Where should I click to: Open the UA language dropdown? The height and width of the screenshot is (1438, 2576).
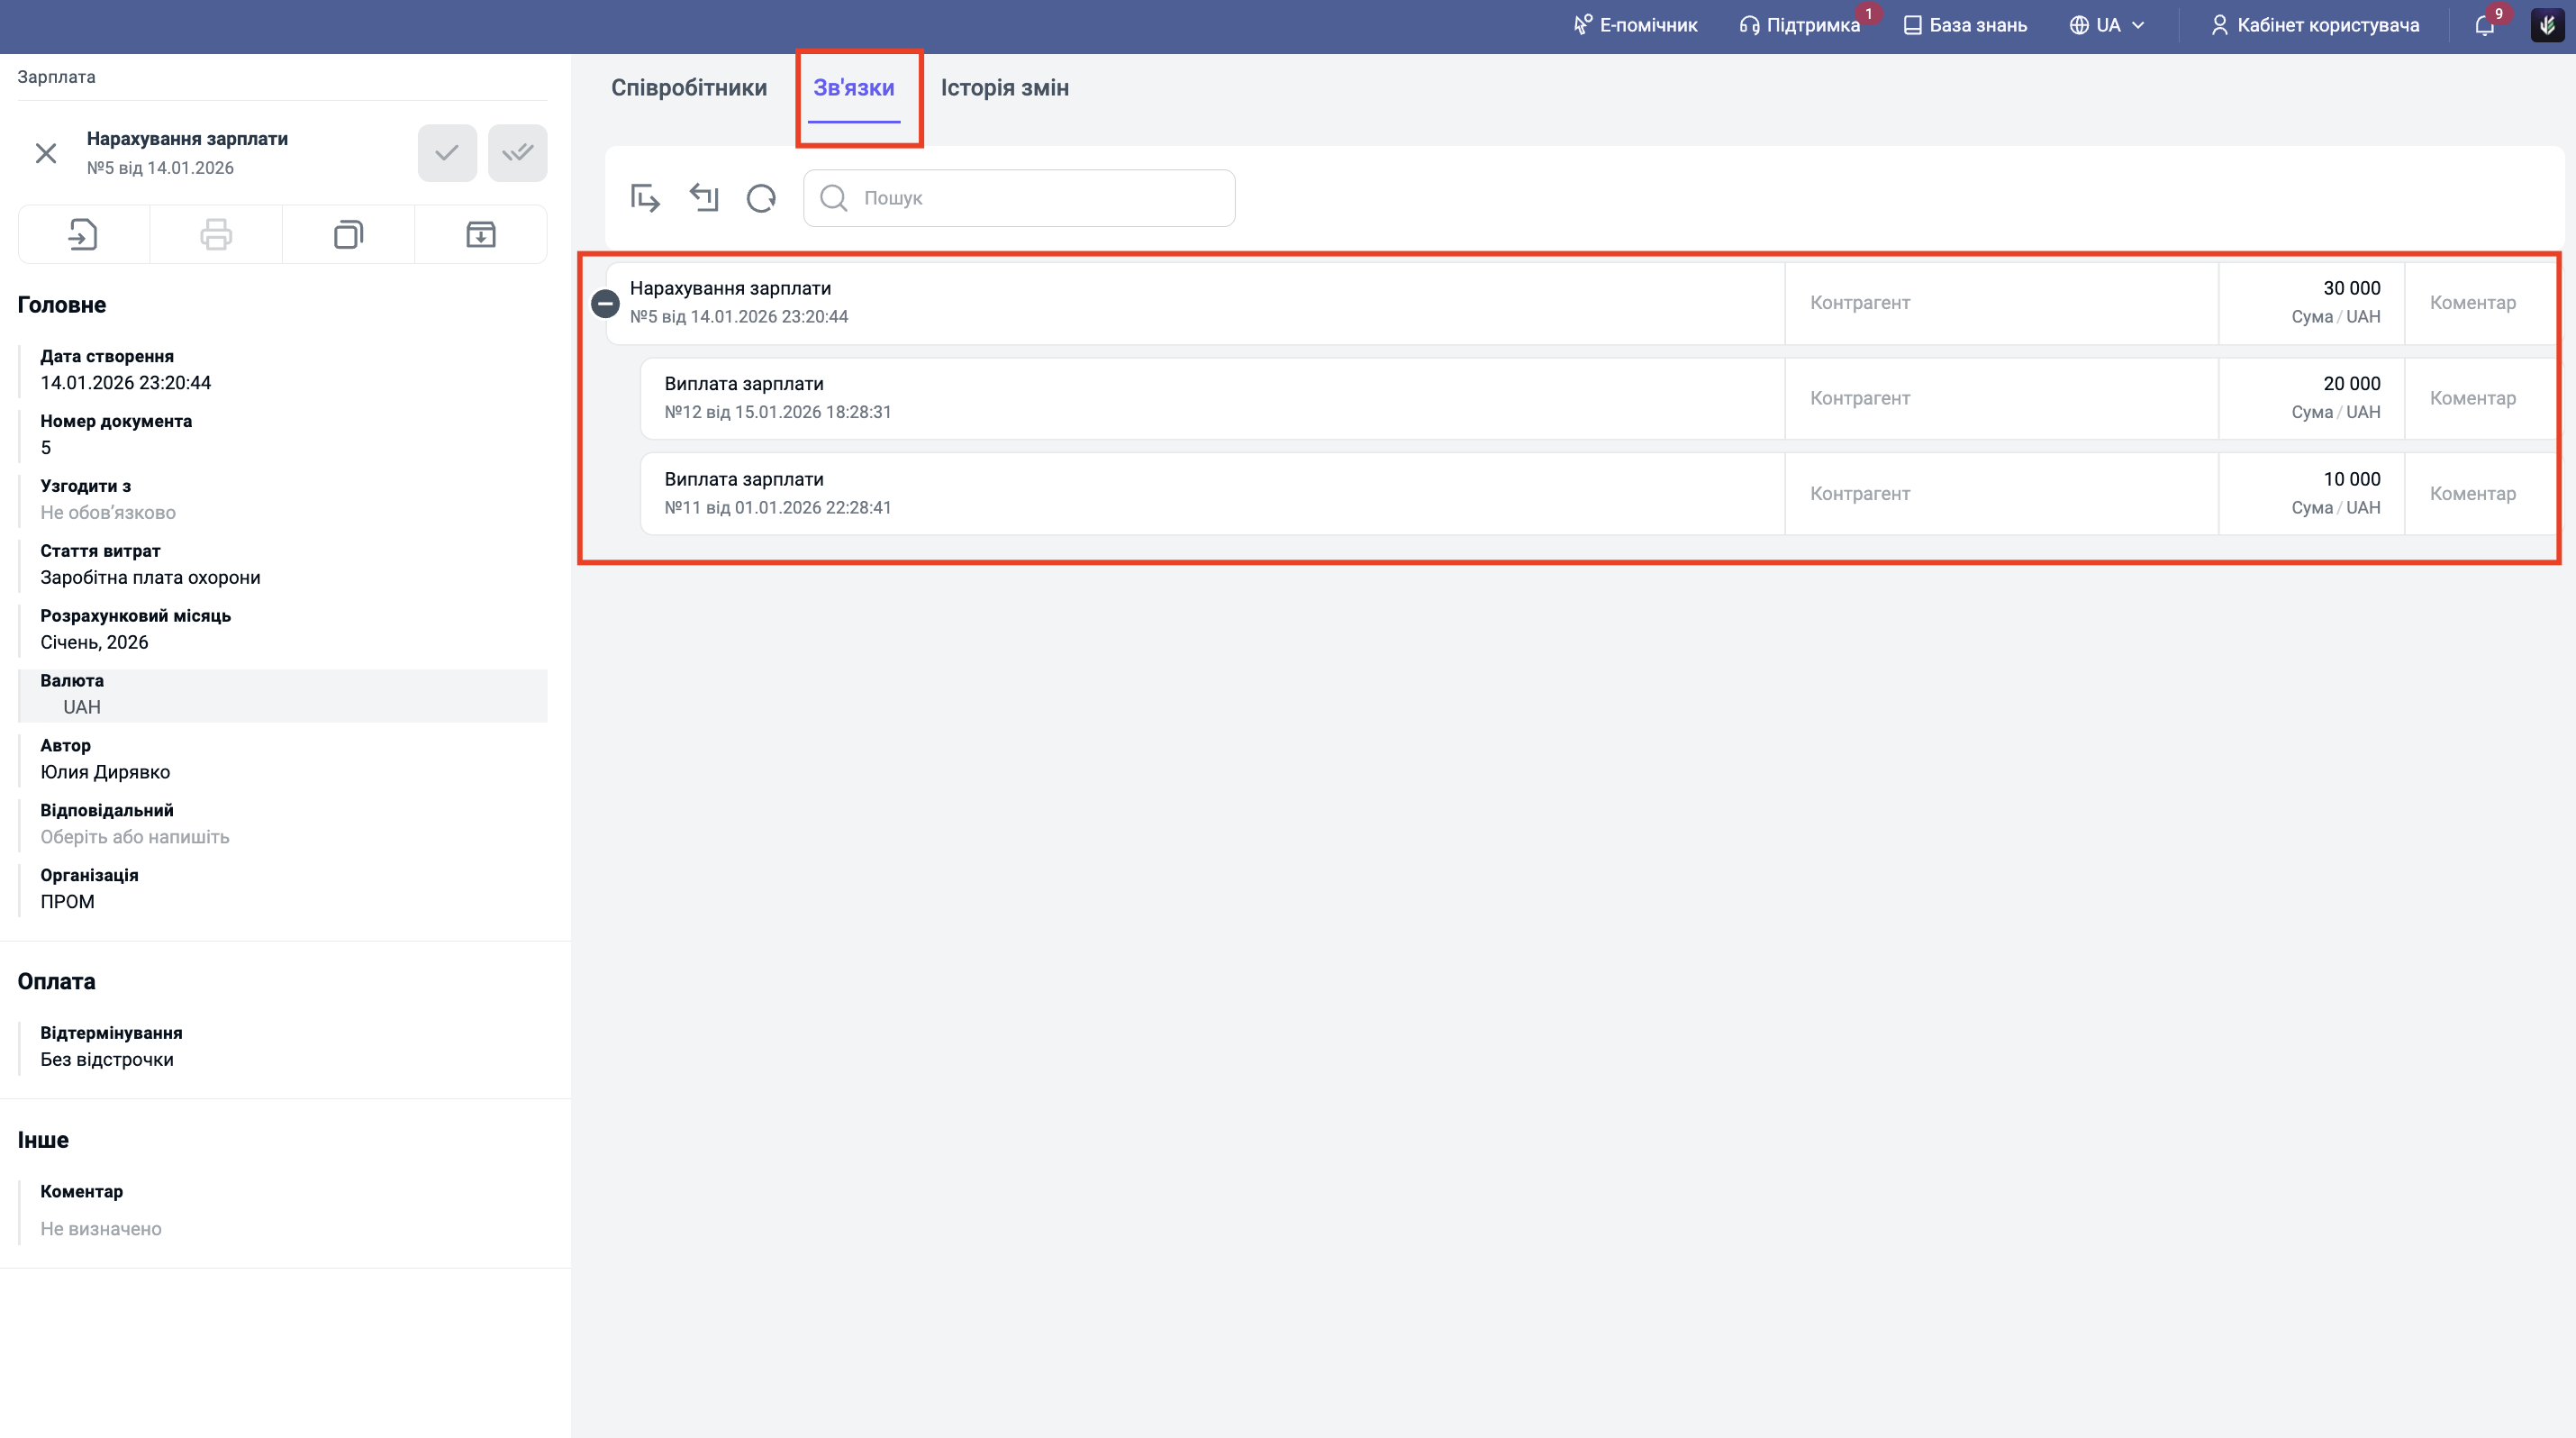[2107, 25]
